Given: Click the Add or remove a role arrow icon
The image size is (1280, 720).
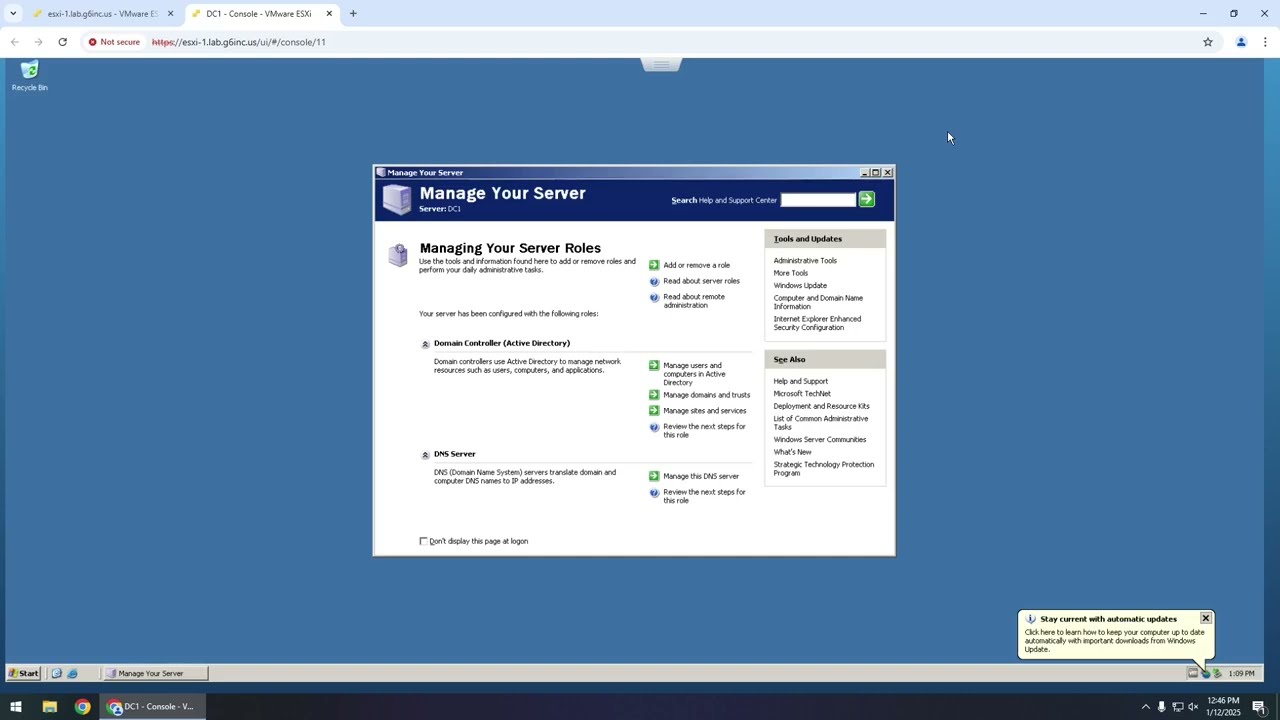Looking at the screenshot, I should tap(654, 265).
